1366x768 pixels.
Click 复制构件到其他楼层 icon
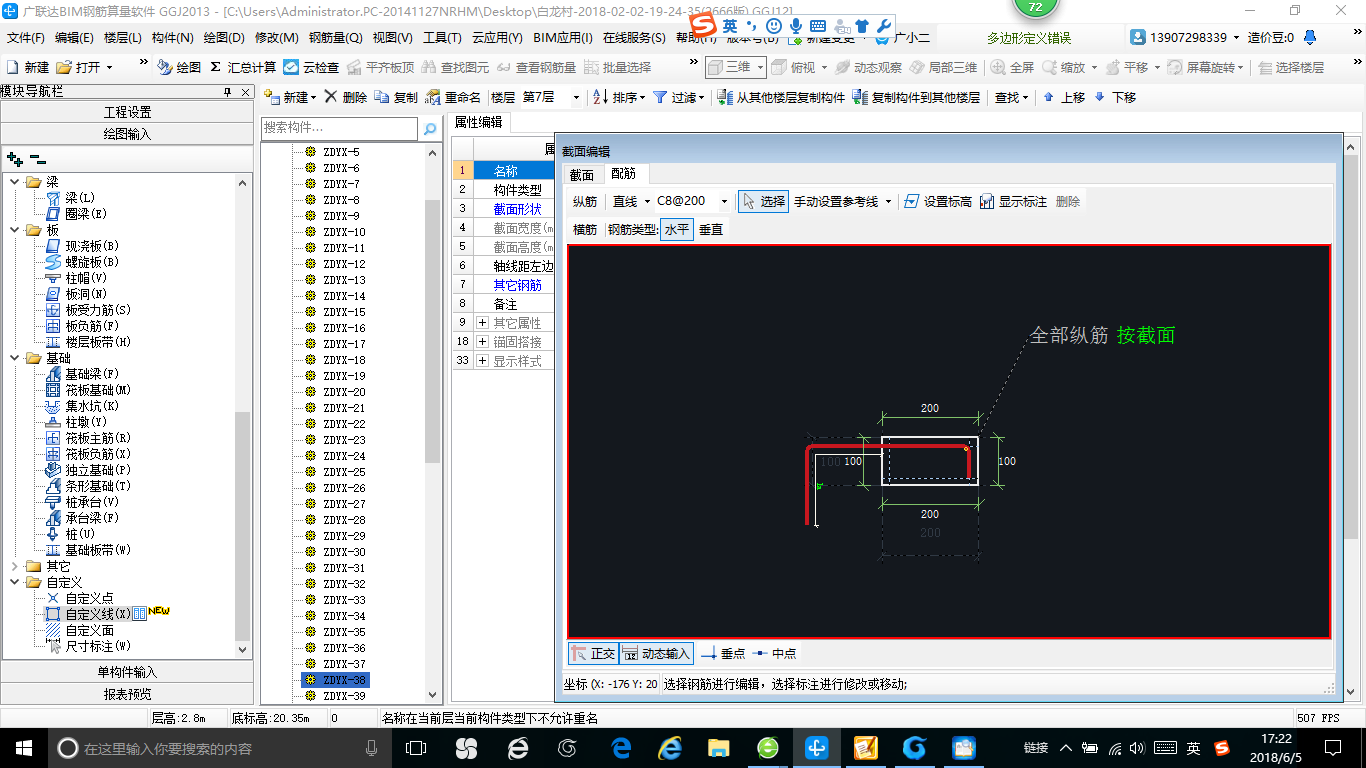tap(860, 97)
